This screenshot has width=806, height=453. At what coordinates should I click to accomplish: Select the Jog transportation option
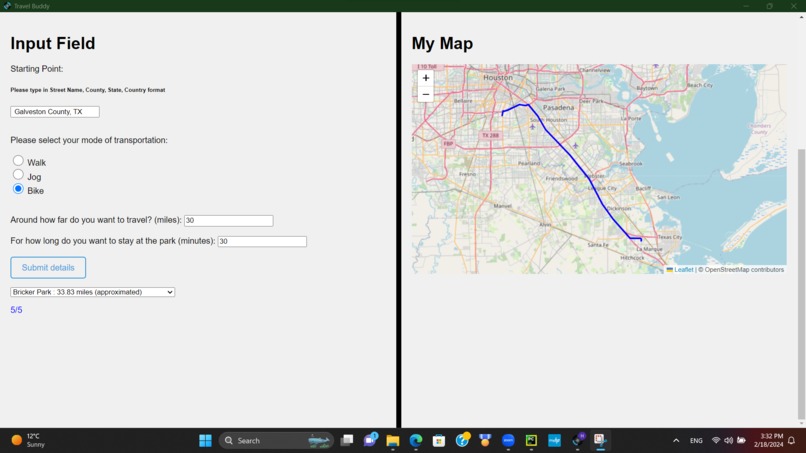click(x=19, y=175)
